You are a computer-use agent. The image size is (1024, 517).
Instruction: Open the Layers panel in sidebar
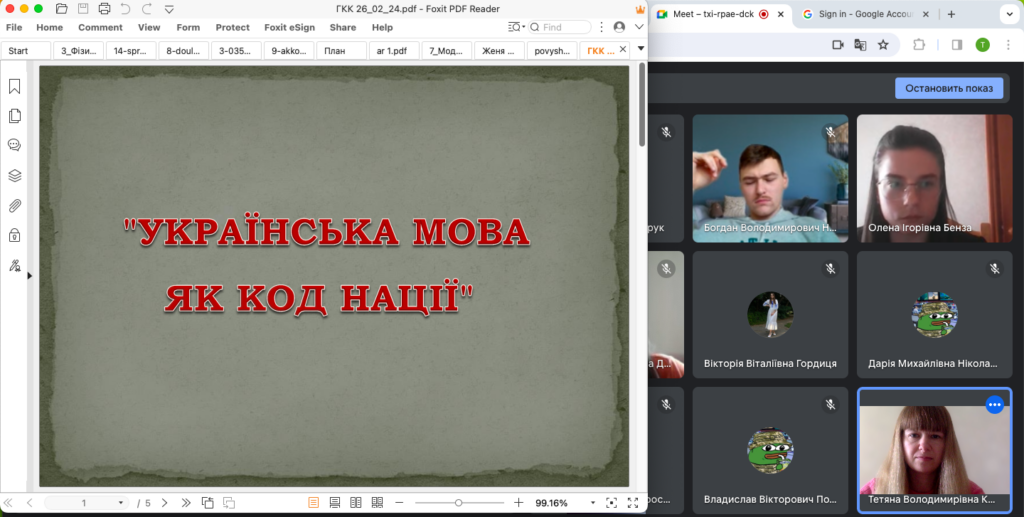pos(15,175)
